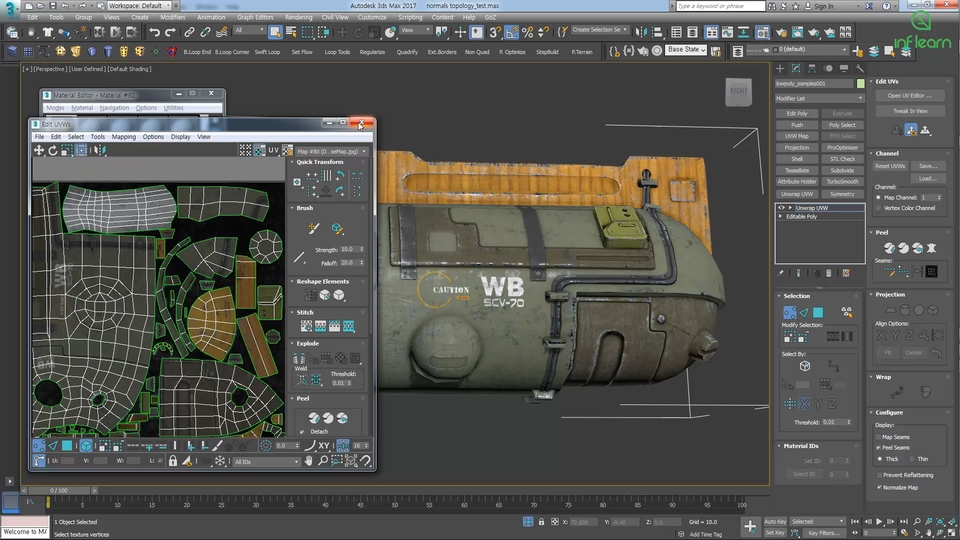Open the Base State dropdown

click(686, 50)
